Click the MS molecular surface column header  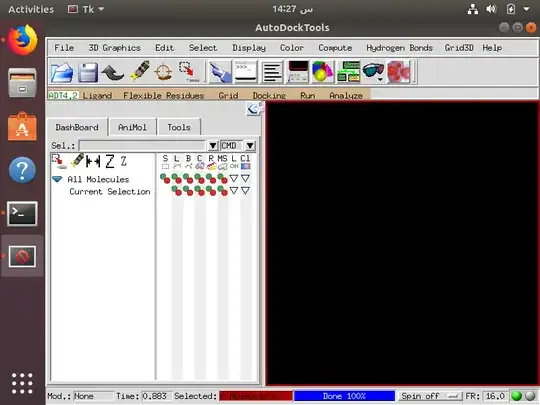pyautogui.click(x=222, y=162)
